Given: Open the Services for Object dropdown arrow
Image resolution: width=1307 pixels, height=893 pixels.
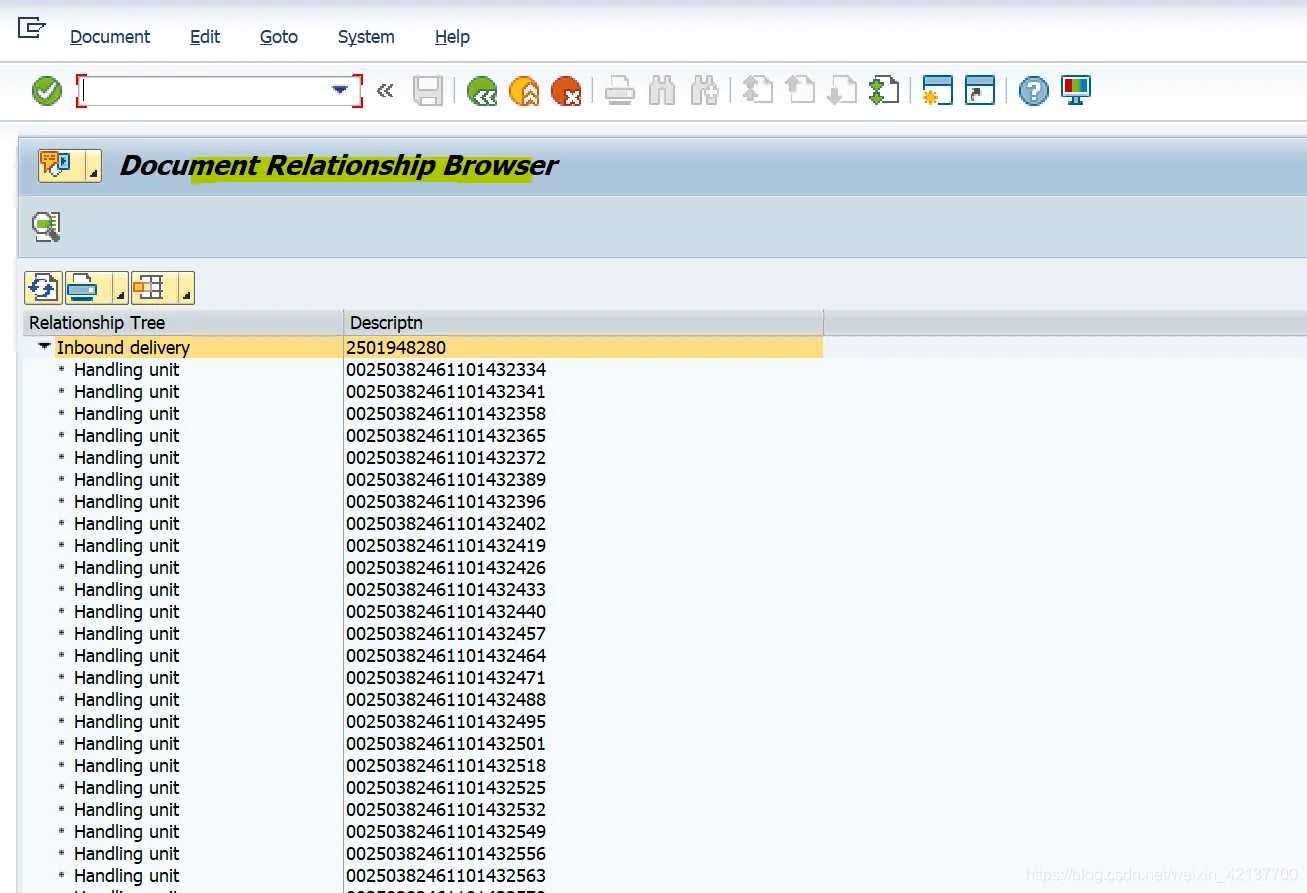Looking at the screenshot, I should (94, 166).
